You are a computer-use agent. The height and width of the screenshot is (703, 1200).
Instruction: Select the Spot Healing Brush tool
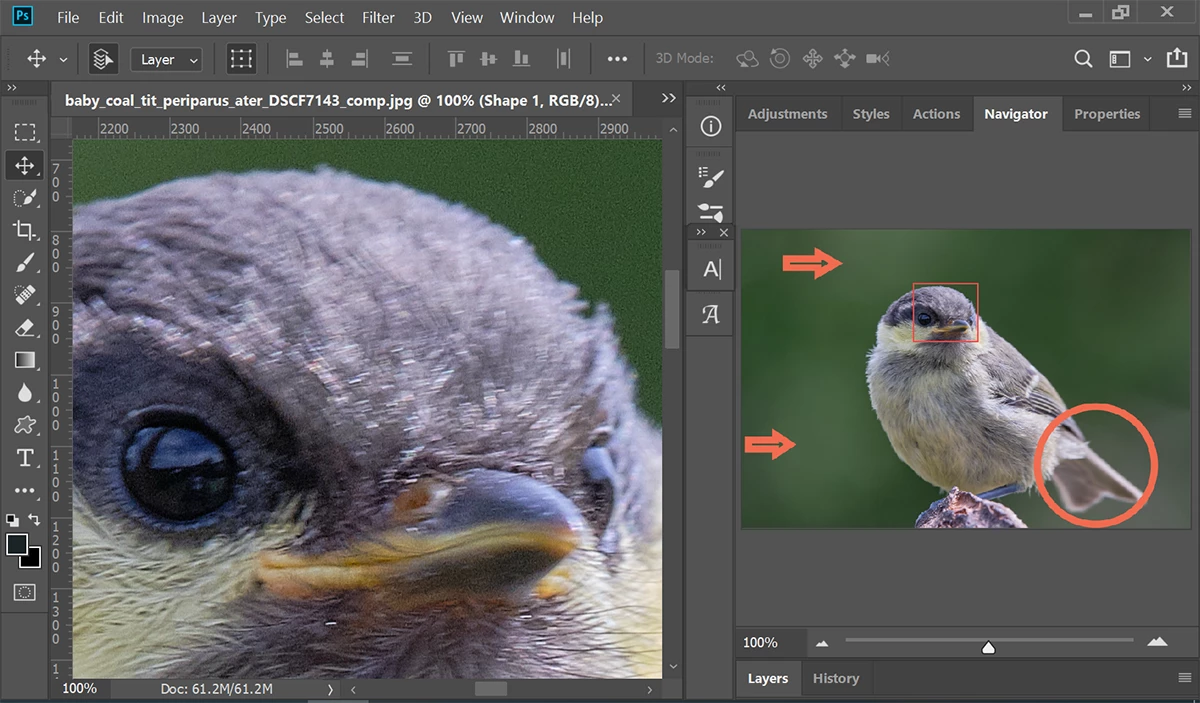(x=25, y=296)
